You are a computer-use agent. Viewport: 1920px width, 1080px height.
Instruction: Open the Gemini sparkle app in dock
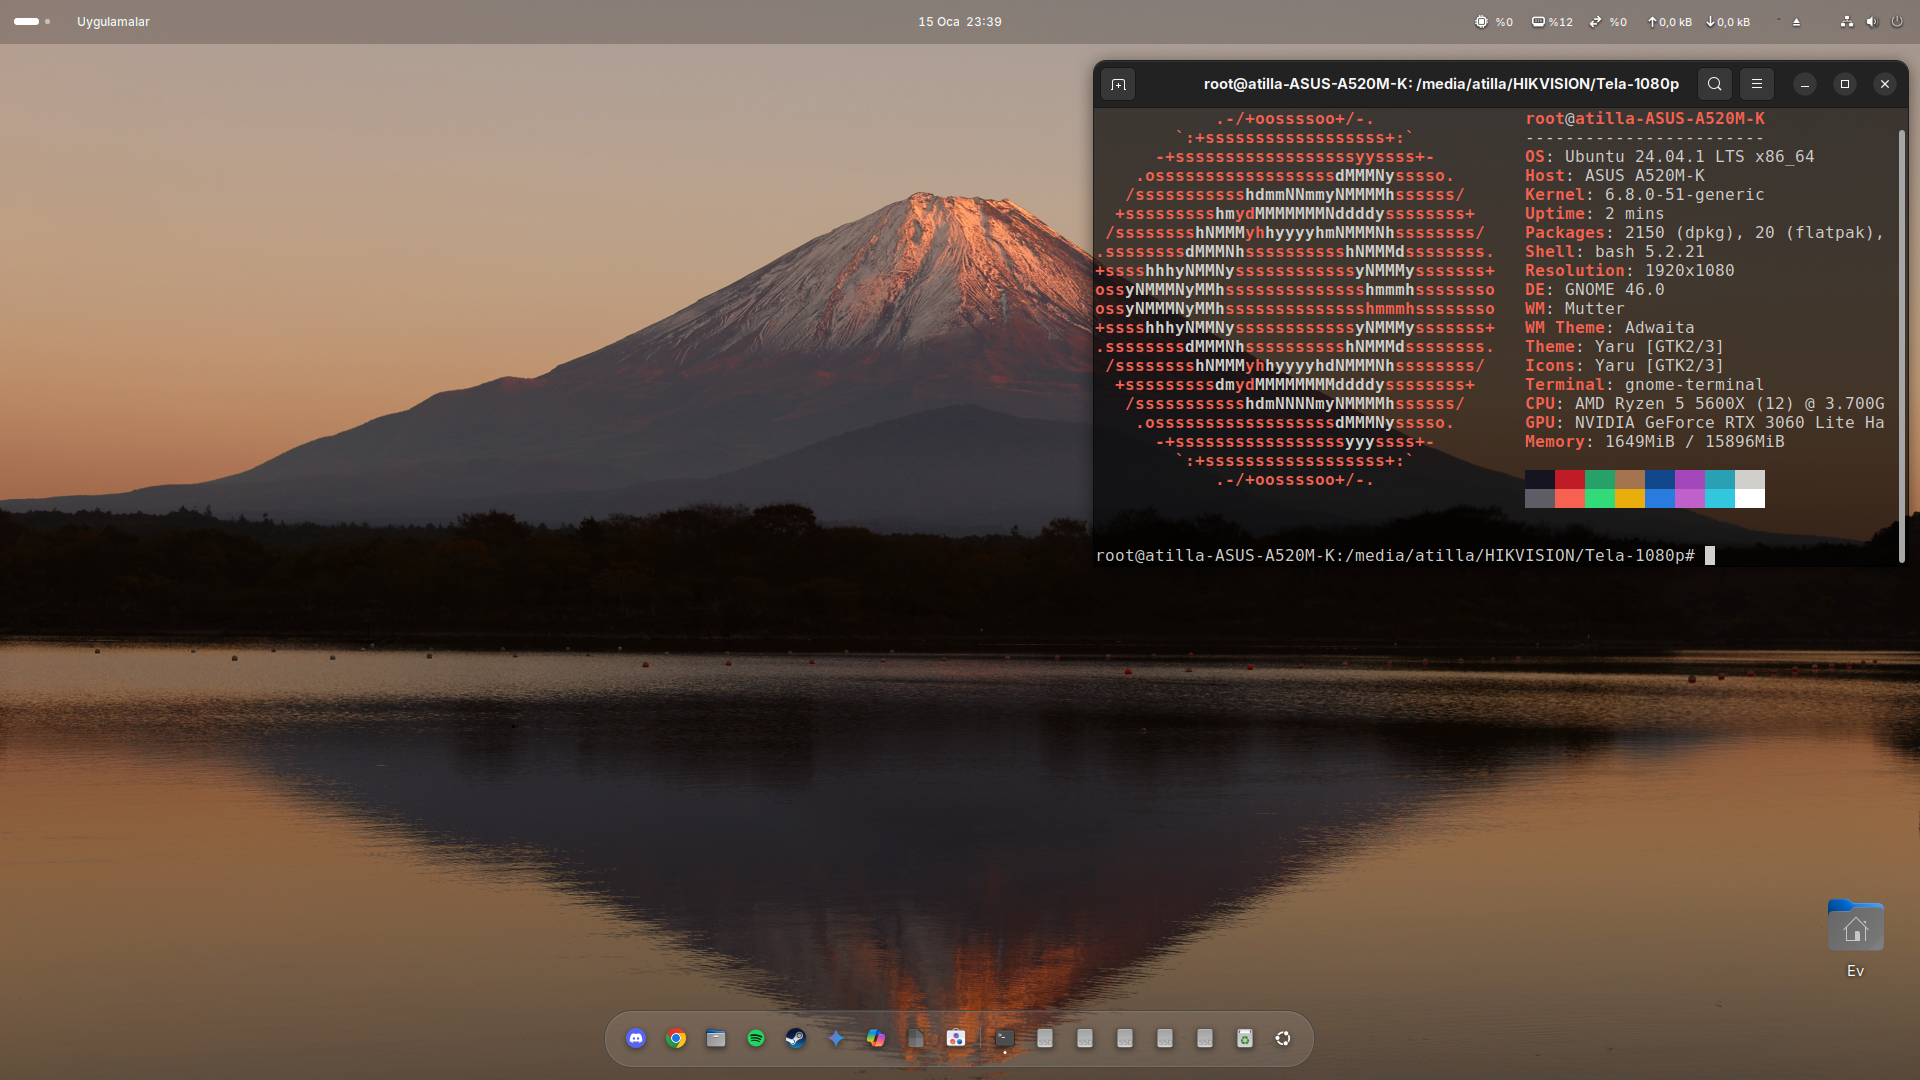click(836, 1038)
